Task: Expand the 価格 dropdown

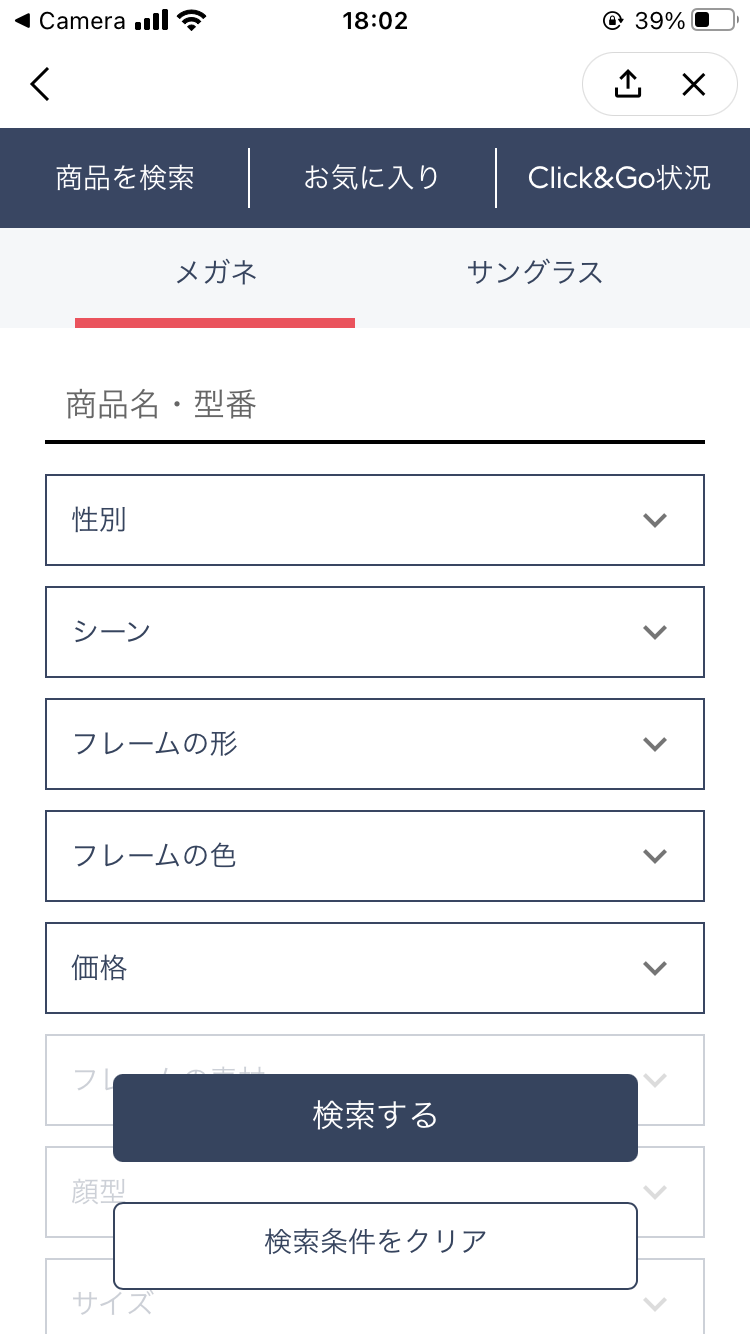Action: pos(375,968)
